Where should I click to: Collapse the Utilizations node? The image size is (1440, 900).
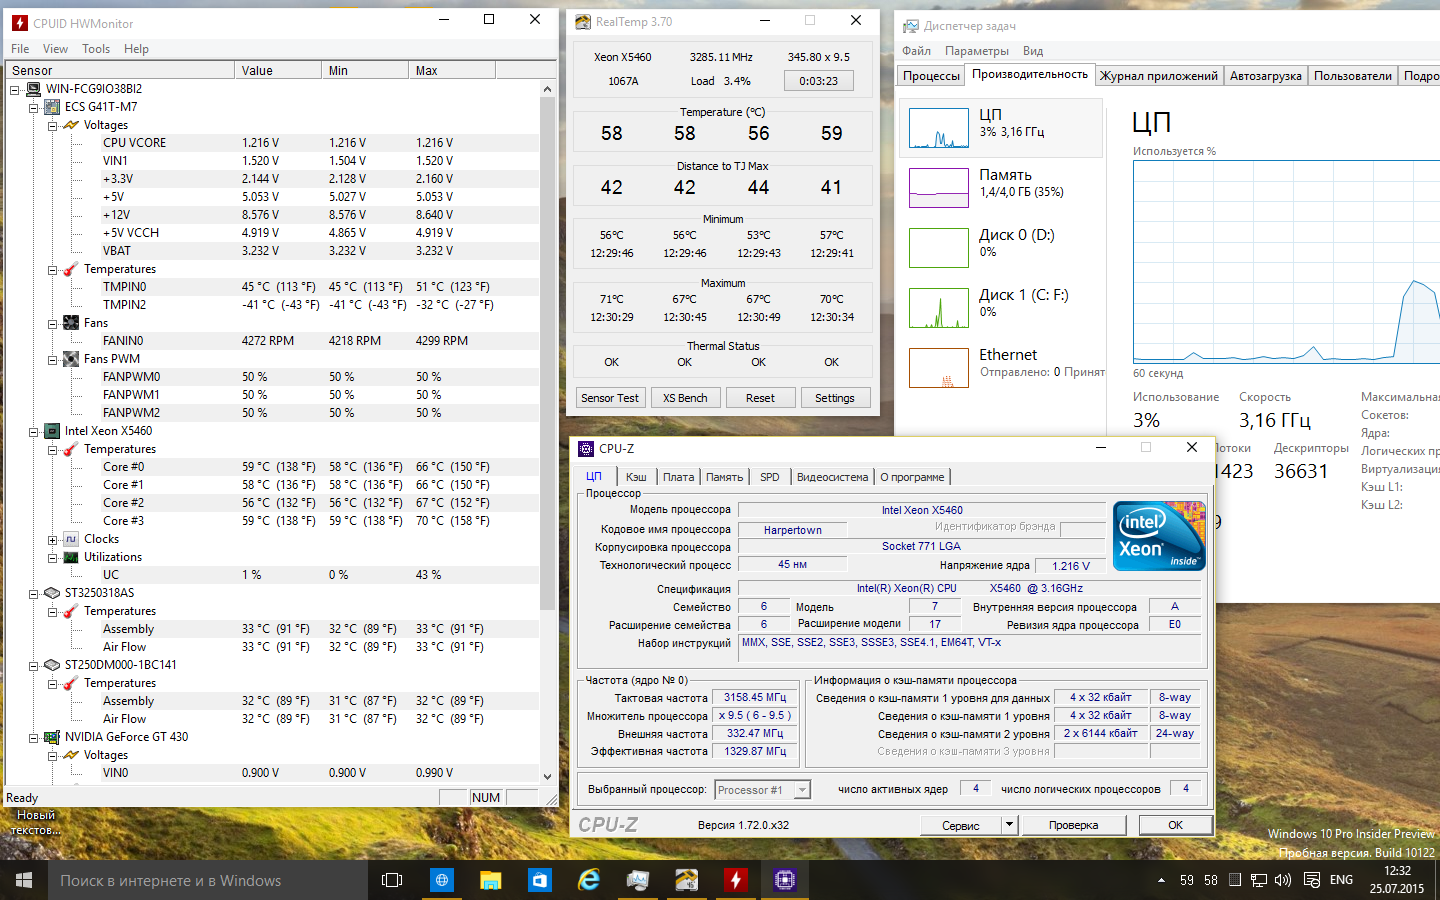coord(53,558)
